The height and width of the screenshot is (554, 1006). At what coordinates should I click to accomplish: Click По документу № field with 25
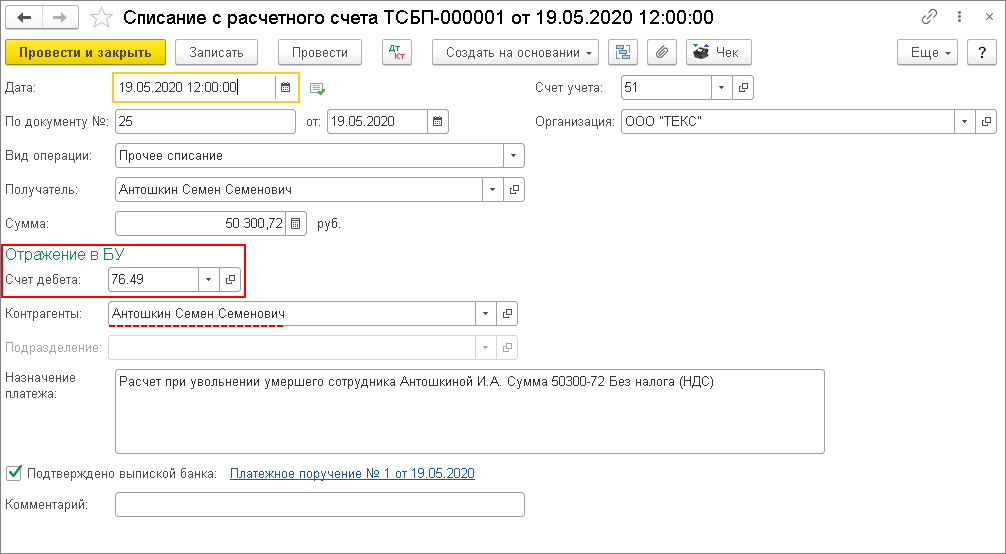[x=205, y=121]
